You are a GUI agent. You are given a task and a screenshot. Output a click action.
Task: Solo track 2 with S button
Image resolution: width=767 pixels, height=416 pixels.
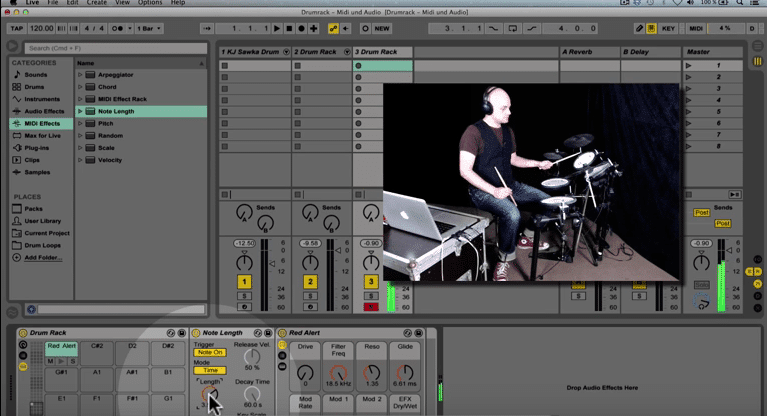pyautogui.click(x=310, y=296)
